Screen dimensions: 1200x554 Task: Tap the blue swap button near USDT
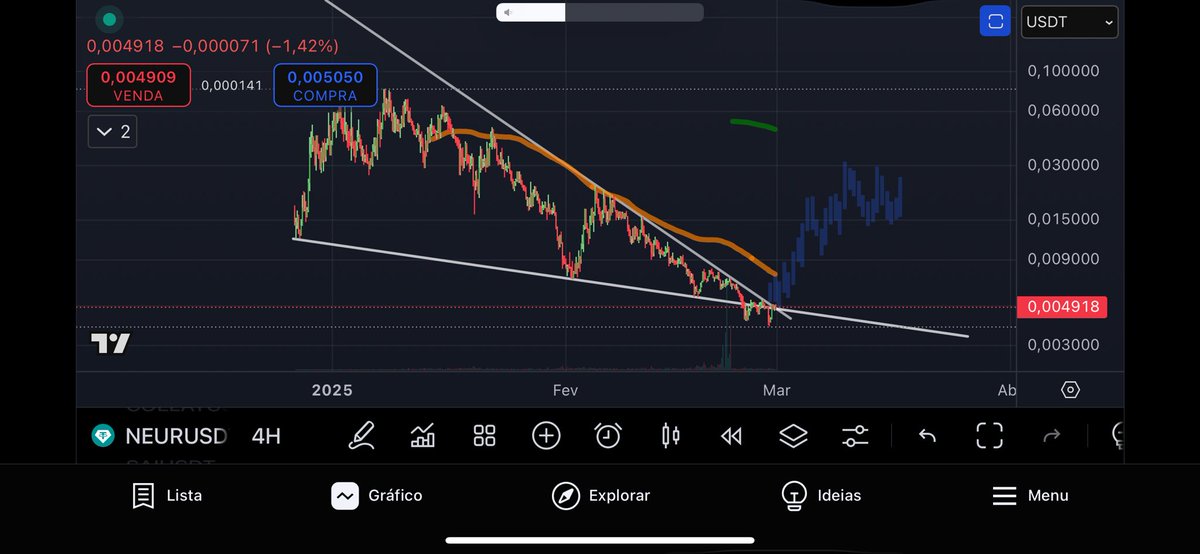click(995, 21)
